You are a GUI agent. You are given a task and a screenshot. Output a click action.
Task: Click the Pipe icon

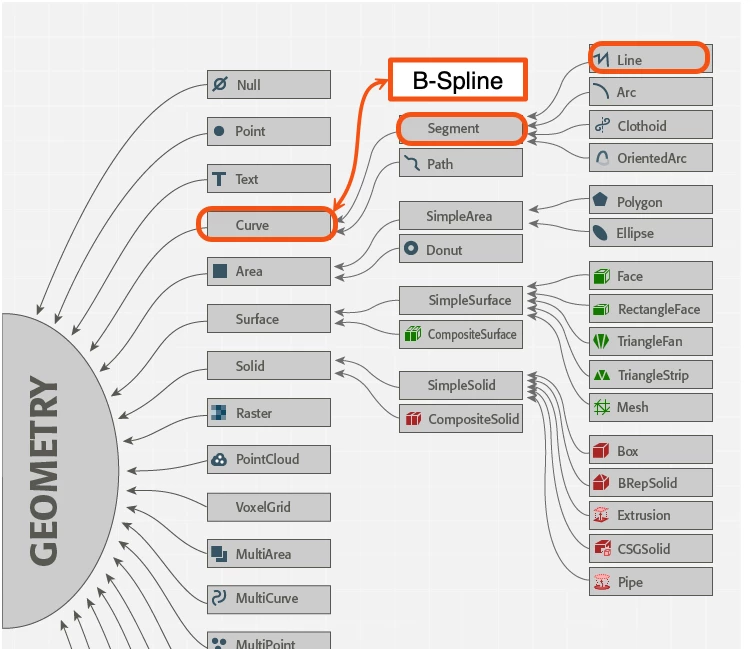point(602,582)
